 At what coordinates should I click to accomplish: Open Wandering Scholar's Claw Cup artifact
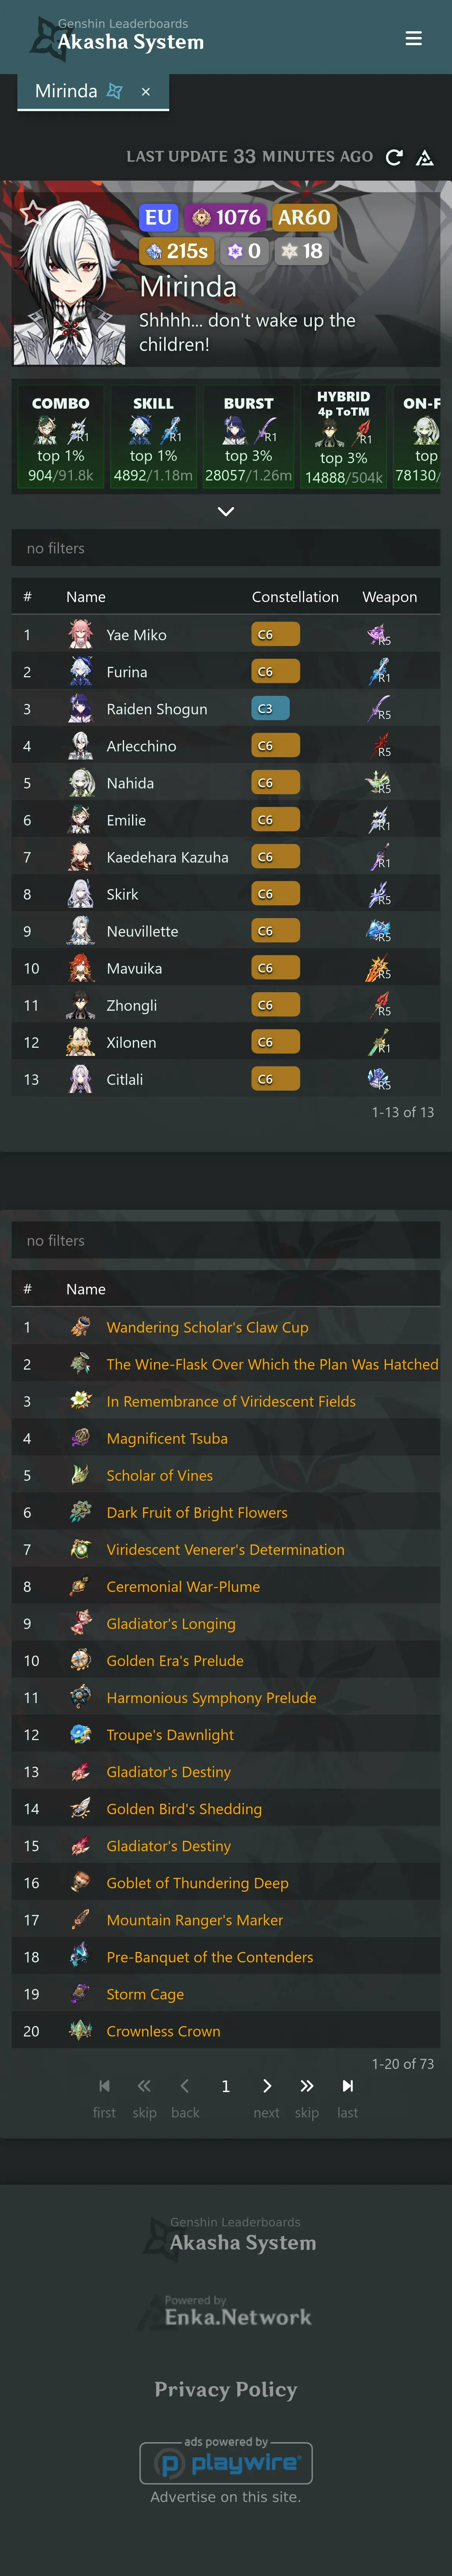pos(207,1327)
